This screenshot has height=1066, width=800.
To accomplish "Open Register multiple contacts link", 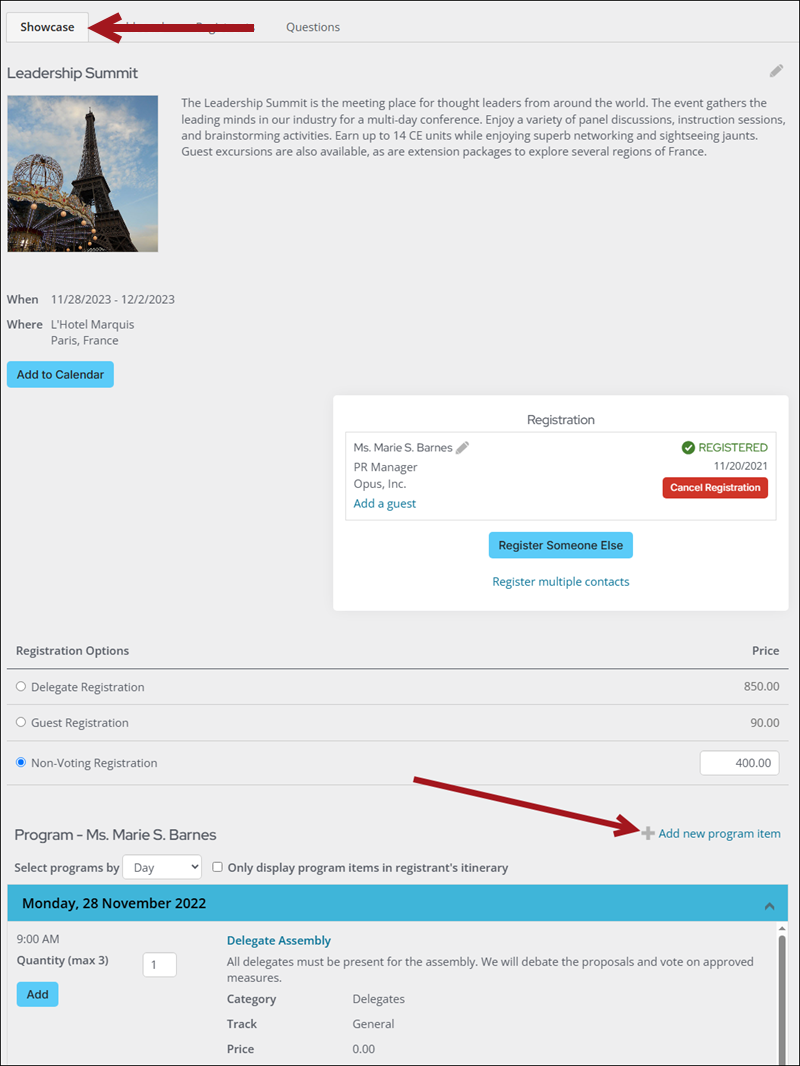I will pyautogui.click(x=561, y=582).
